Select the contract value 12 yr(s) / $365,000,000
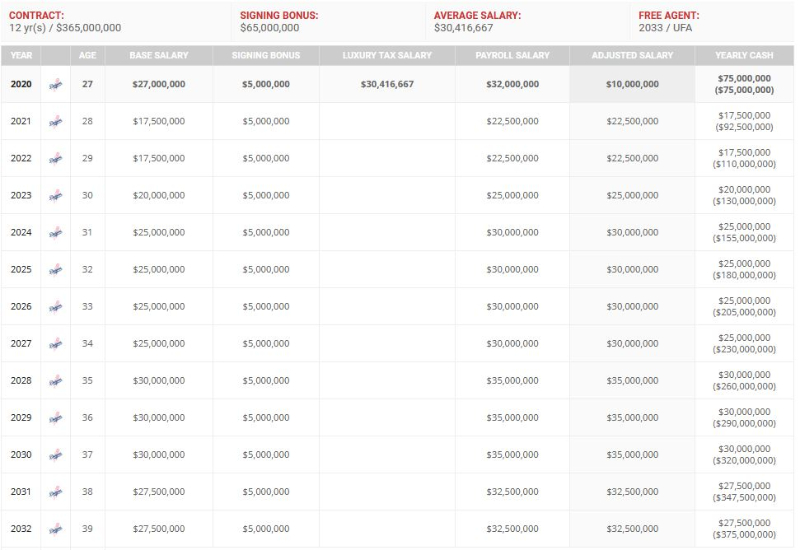 [x=65, y=28]
